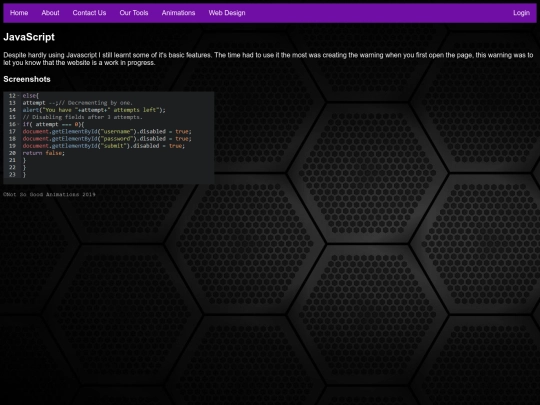Click the JavaScript page heading

(x=29, y=37)
